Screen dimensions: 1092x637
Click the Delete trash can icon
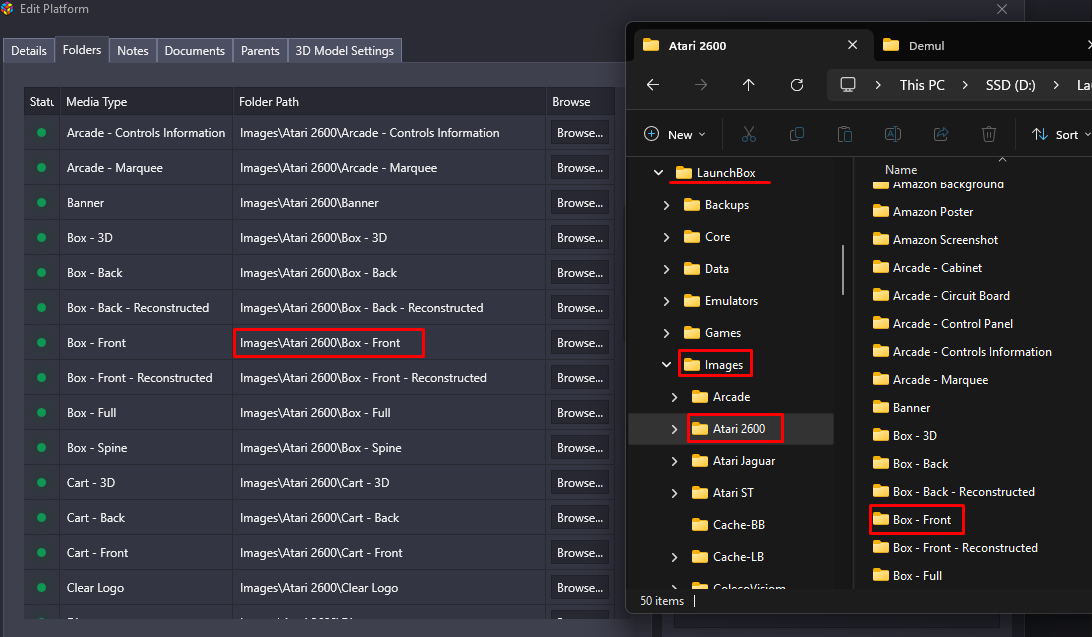coord(989,134)
